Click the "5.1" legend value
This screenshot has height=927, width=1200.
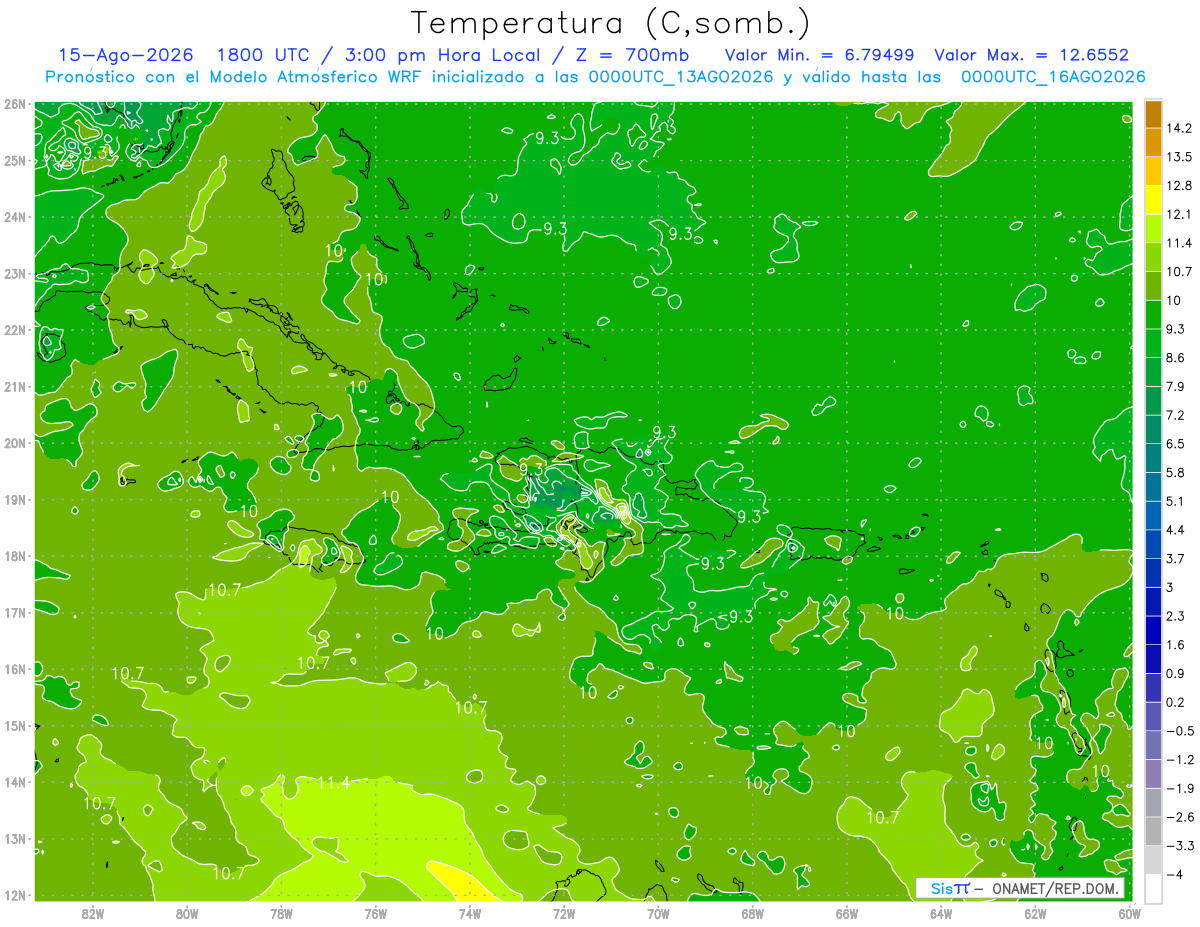coord(1175,501)
